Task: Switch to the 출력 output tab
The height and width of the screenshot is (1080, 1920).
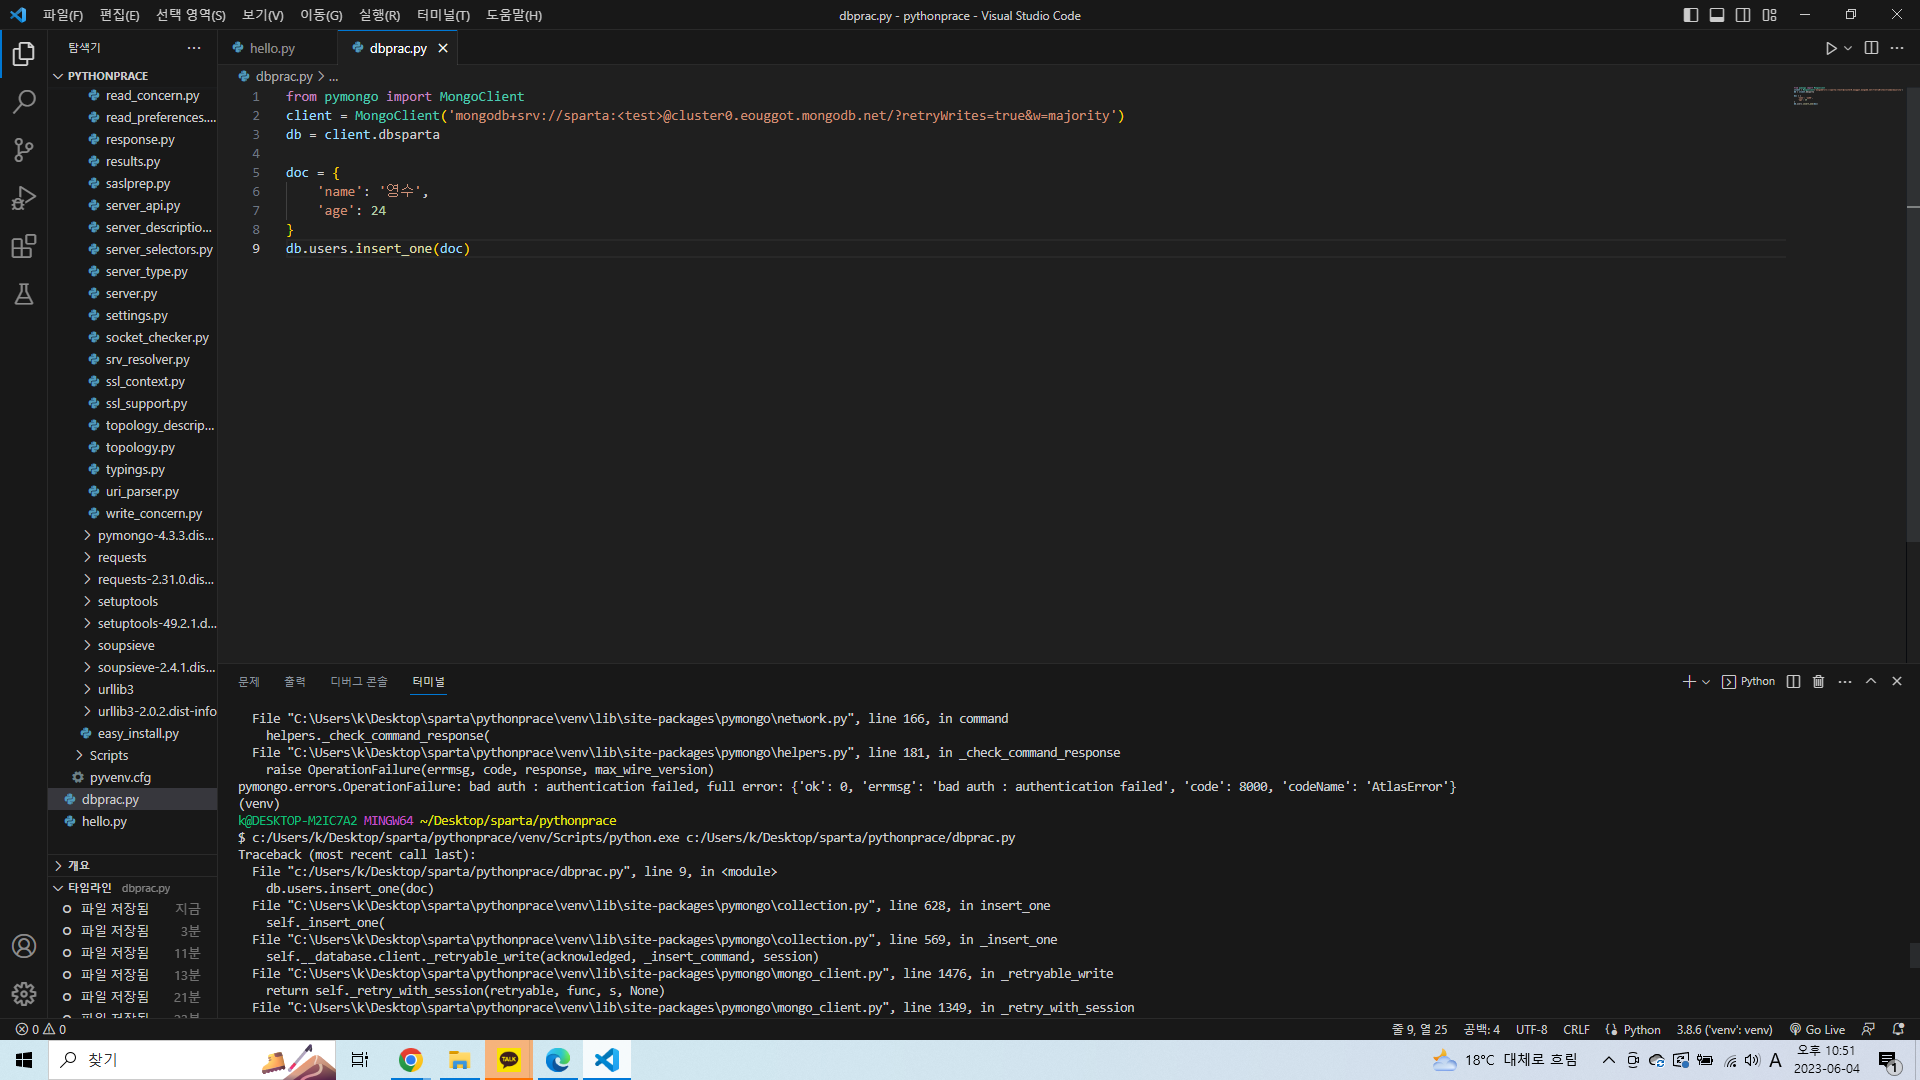Action: pos(295,682)
